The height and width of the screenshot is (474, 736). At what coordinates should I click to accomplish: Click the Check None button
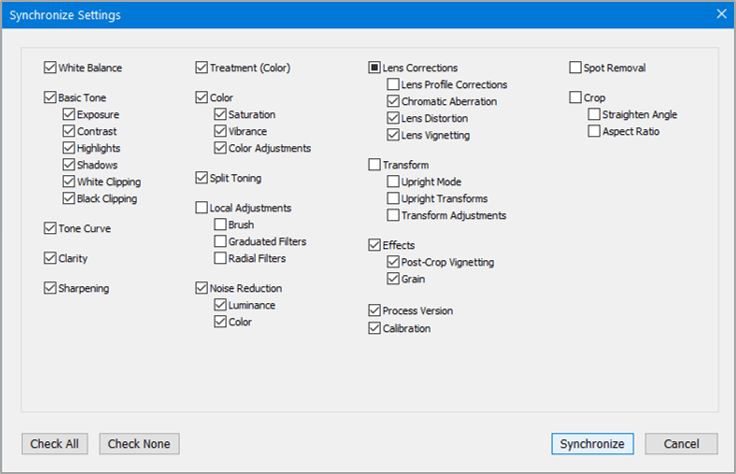pos(139,444)
